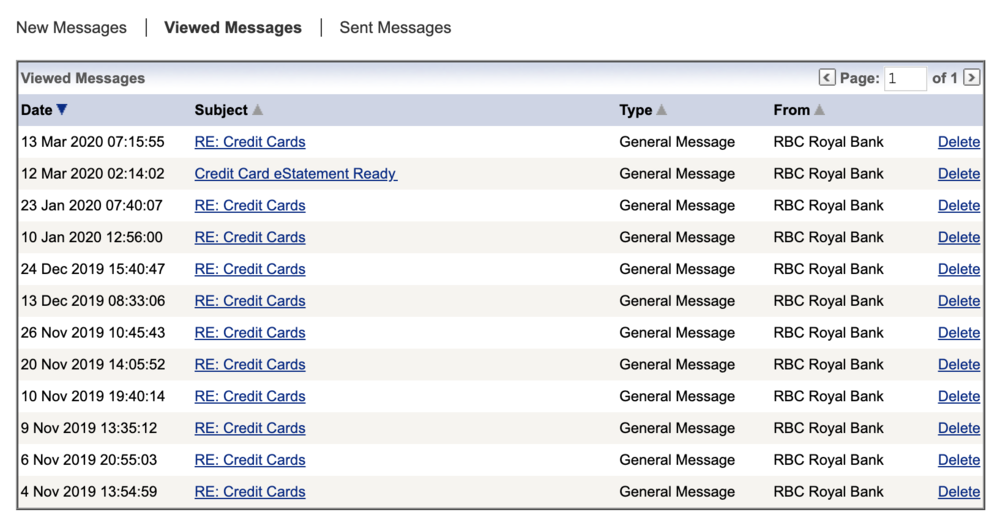Open the 4 Nov 2019 RE: Credit Cards message

pyautogui.click(x=250, y=492)
